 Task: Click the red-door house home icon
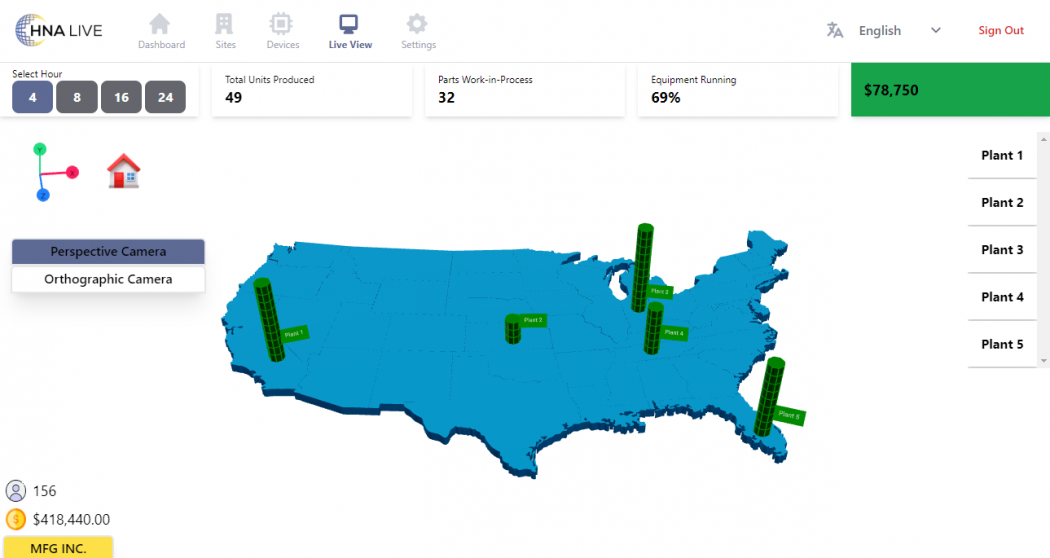[124, 172]
